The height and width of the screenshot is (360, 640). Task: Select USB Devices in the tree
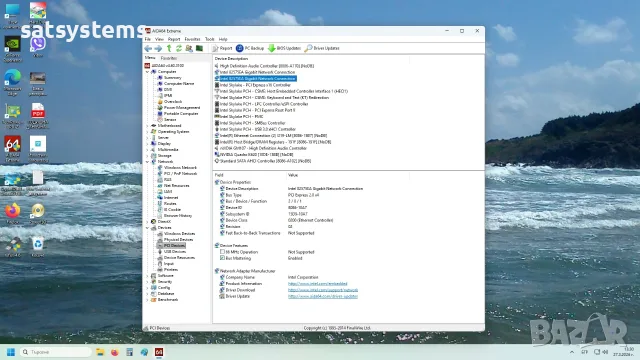[175, 251]
